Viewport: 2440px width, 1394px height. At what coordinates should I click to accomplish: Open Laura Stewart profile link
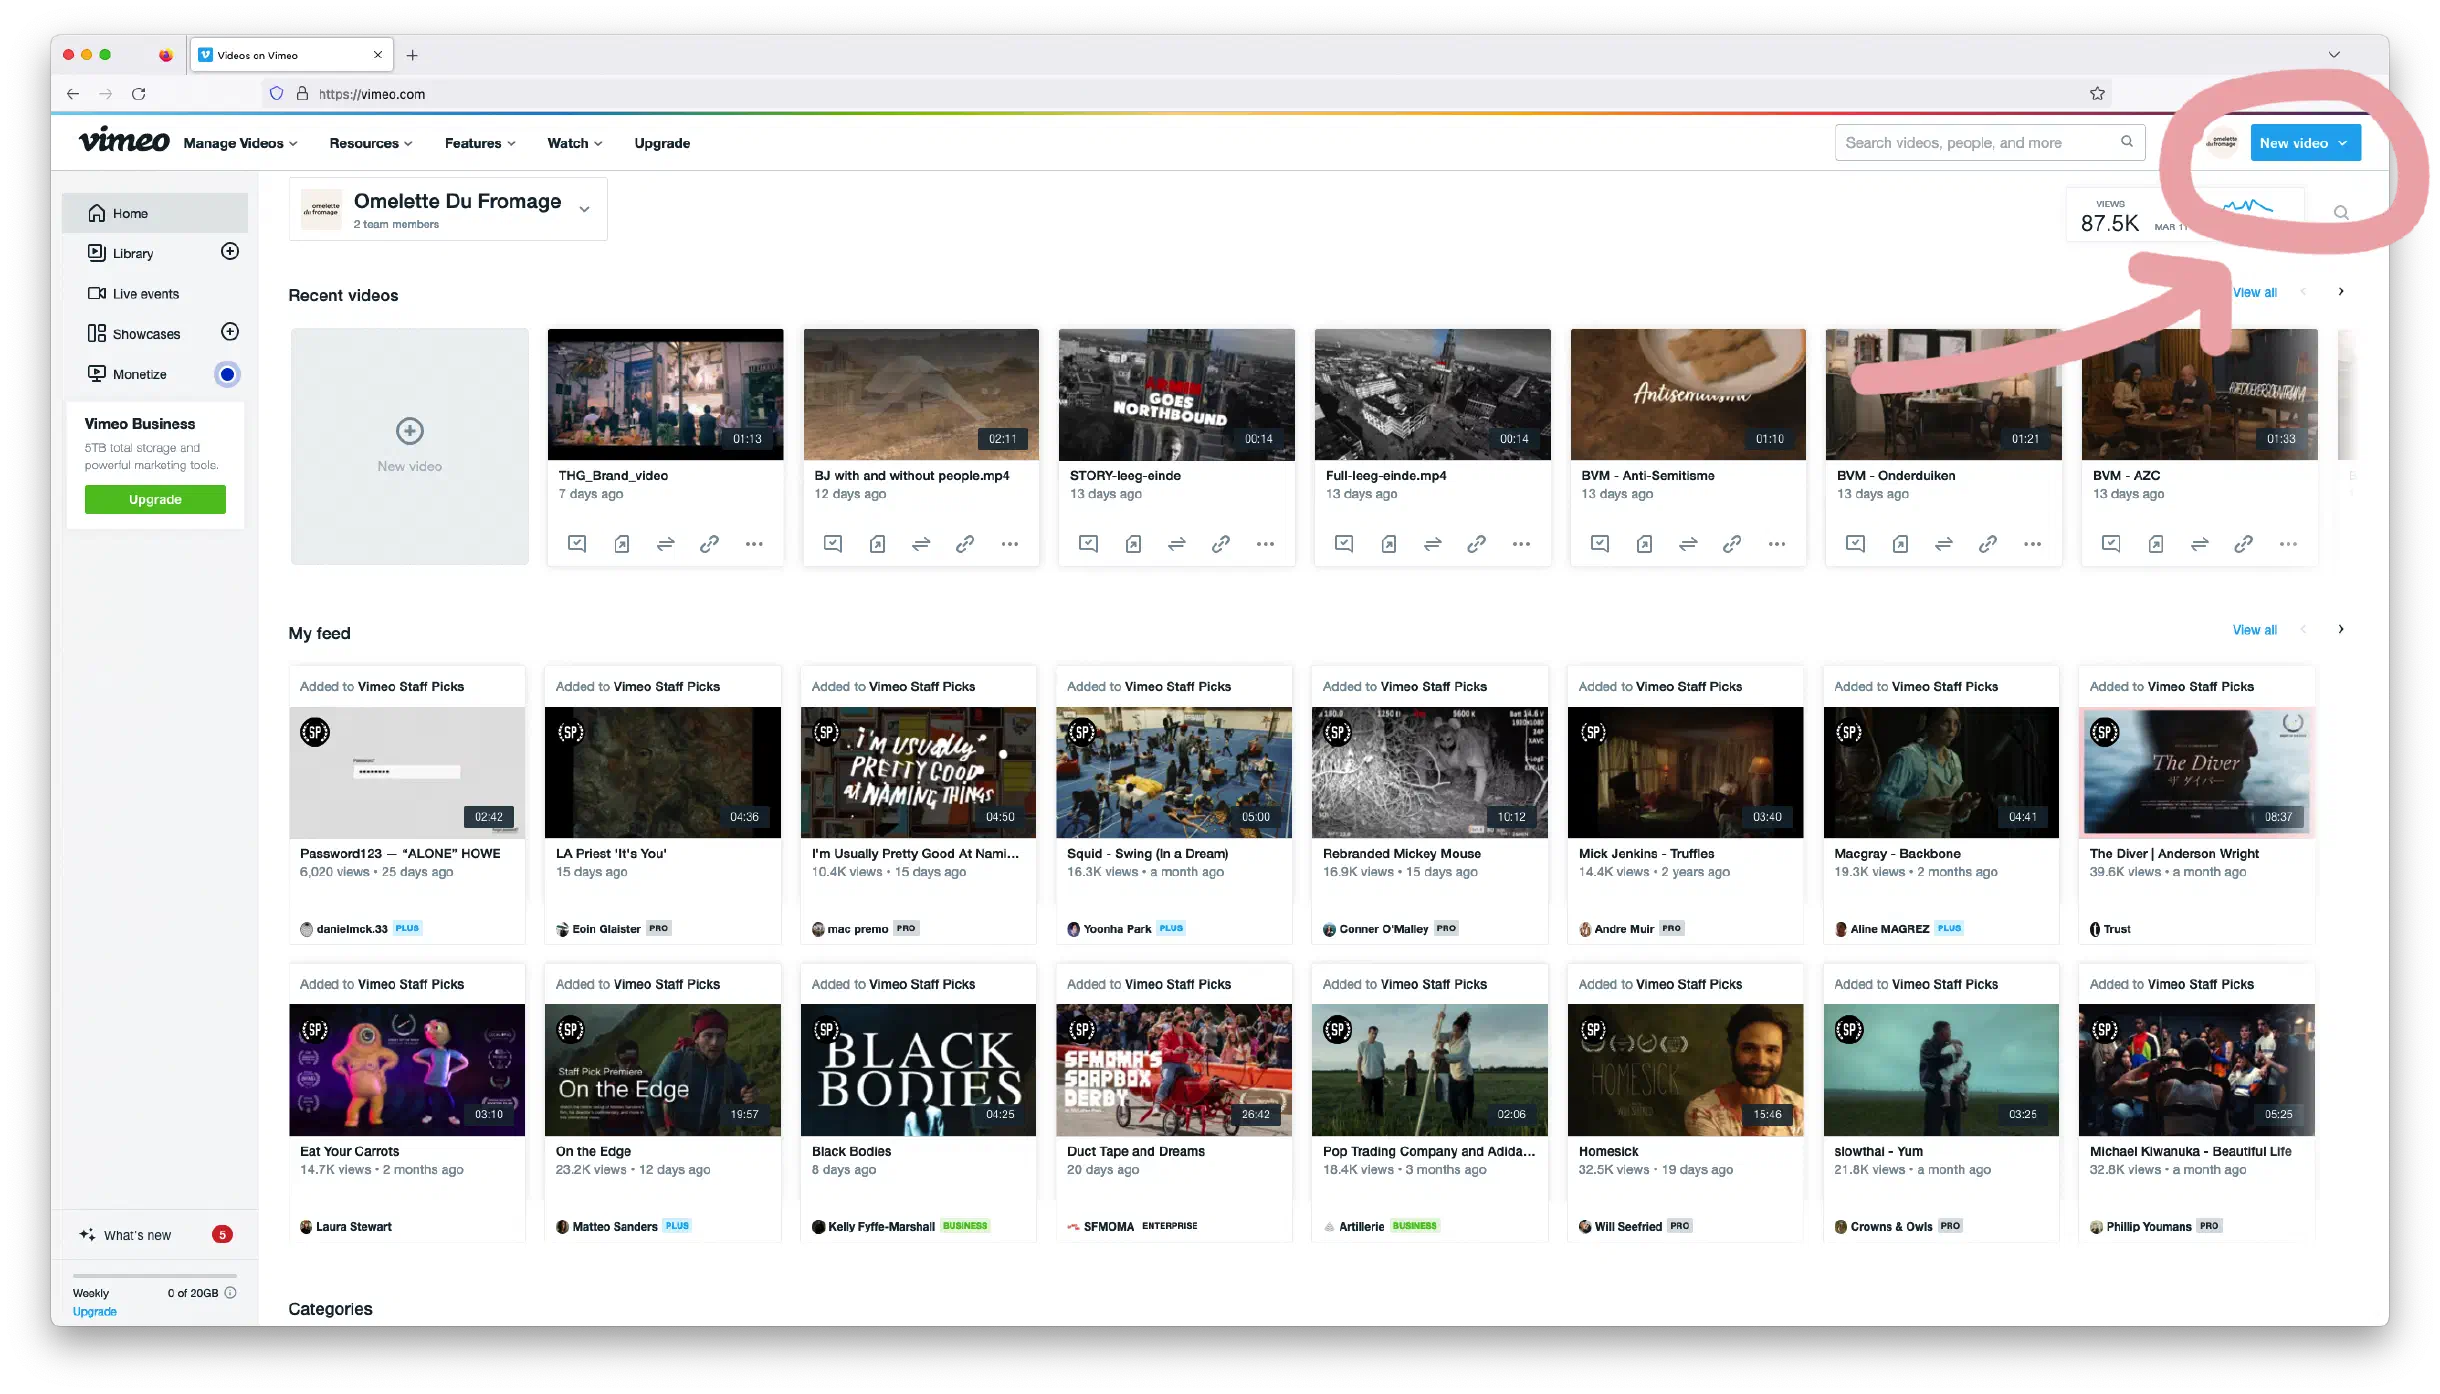coord(354,1227)
